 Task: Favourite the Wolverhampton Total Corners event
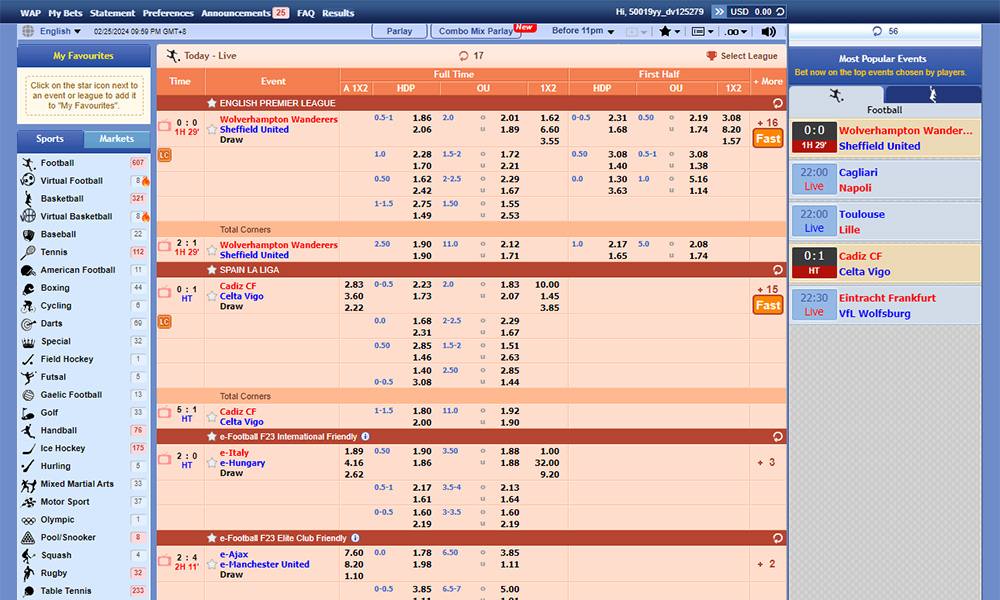pos(212,251)
